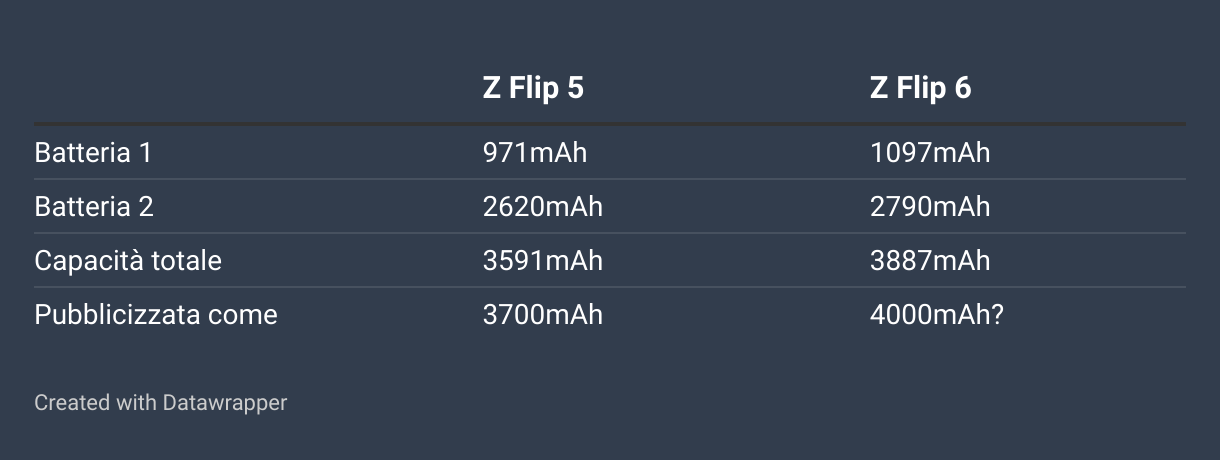Select the 971mAh cell
The width and height of the screenshot is (1220, 460).
pos(534,153)
